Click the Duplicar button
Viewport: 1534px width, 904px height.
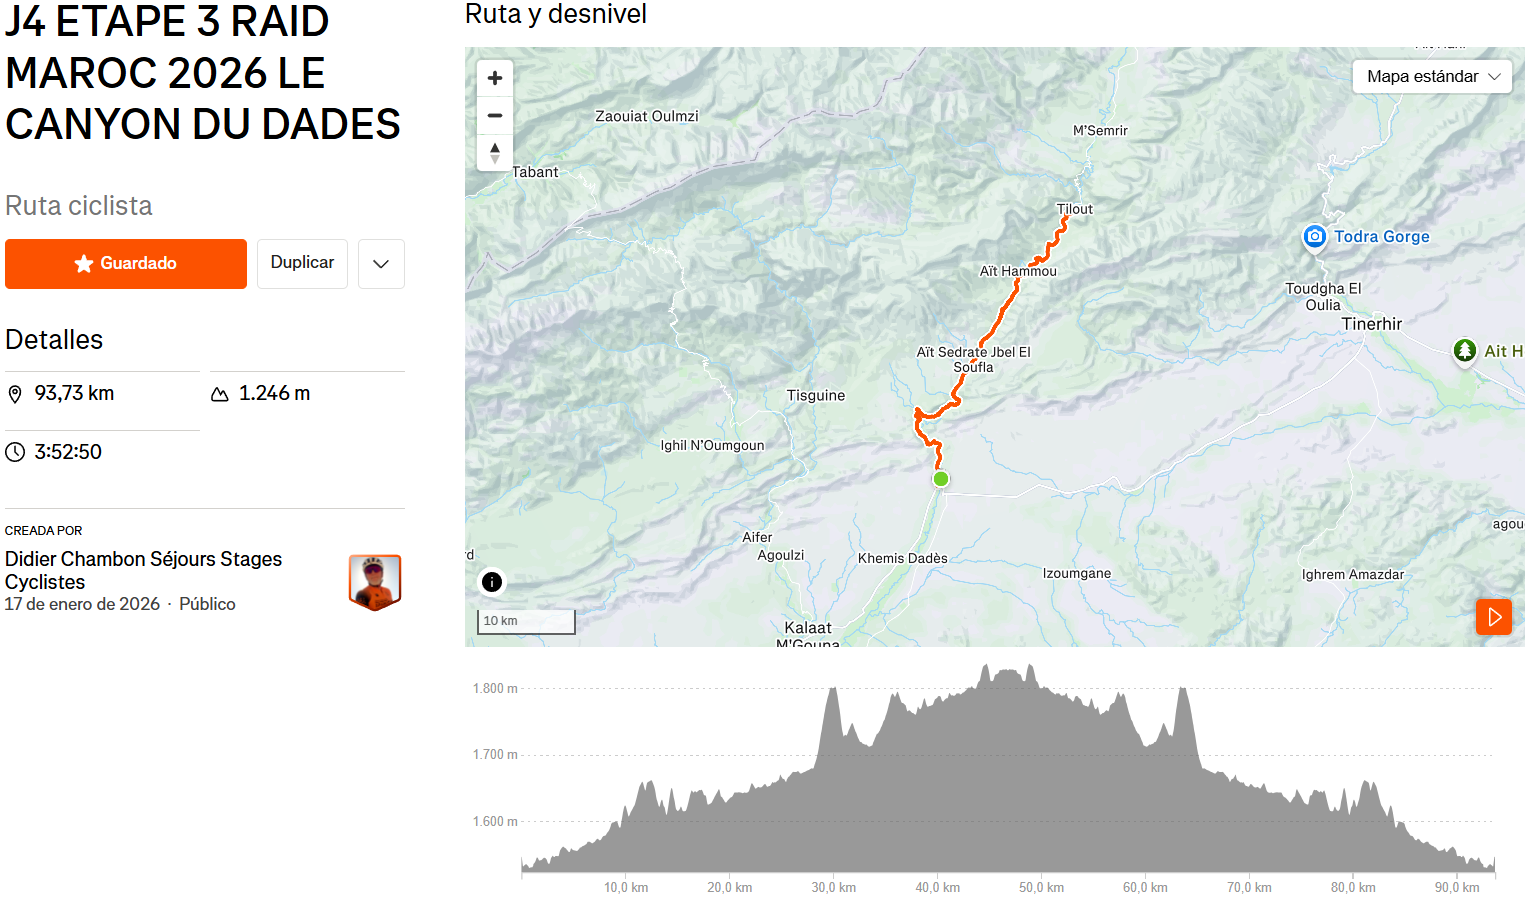pyautogui.click(x=302, y=263)
